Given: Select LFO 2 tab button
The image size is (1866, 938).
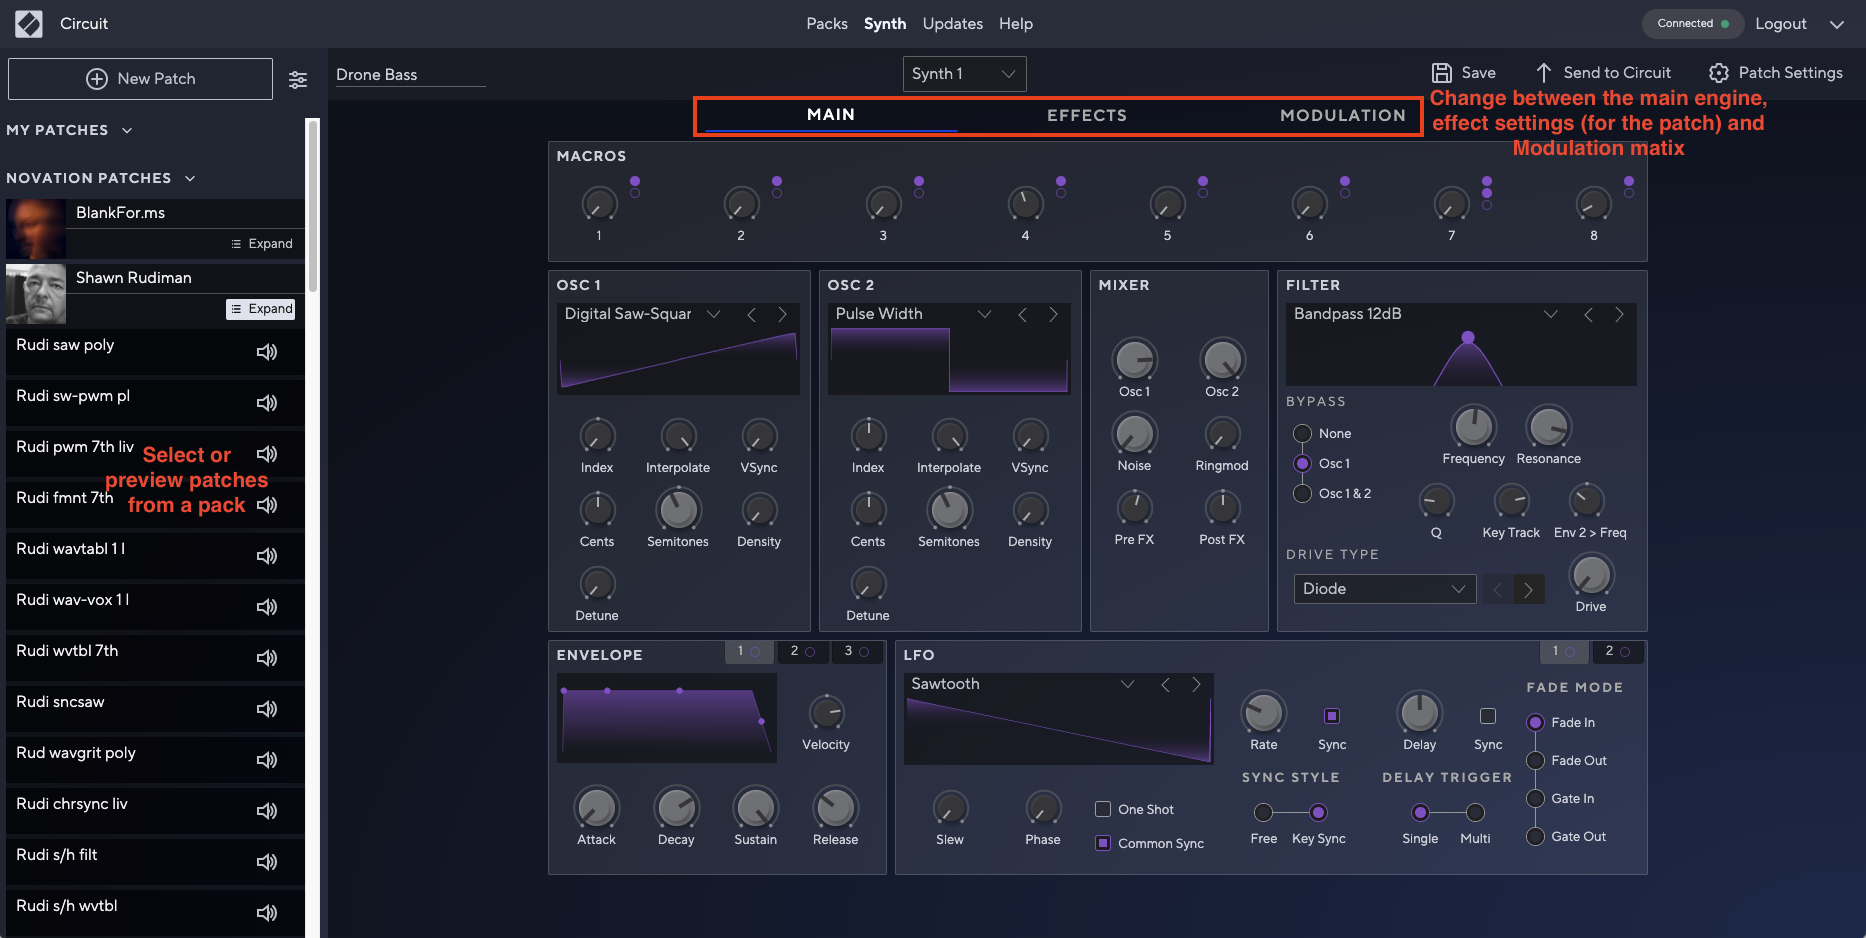Looking at the screenshot, I should (1617, 652).
